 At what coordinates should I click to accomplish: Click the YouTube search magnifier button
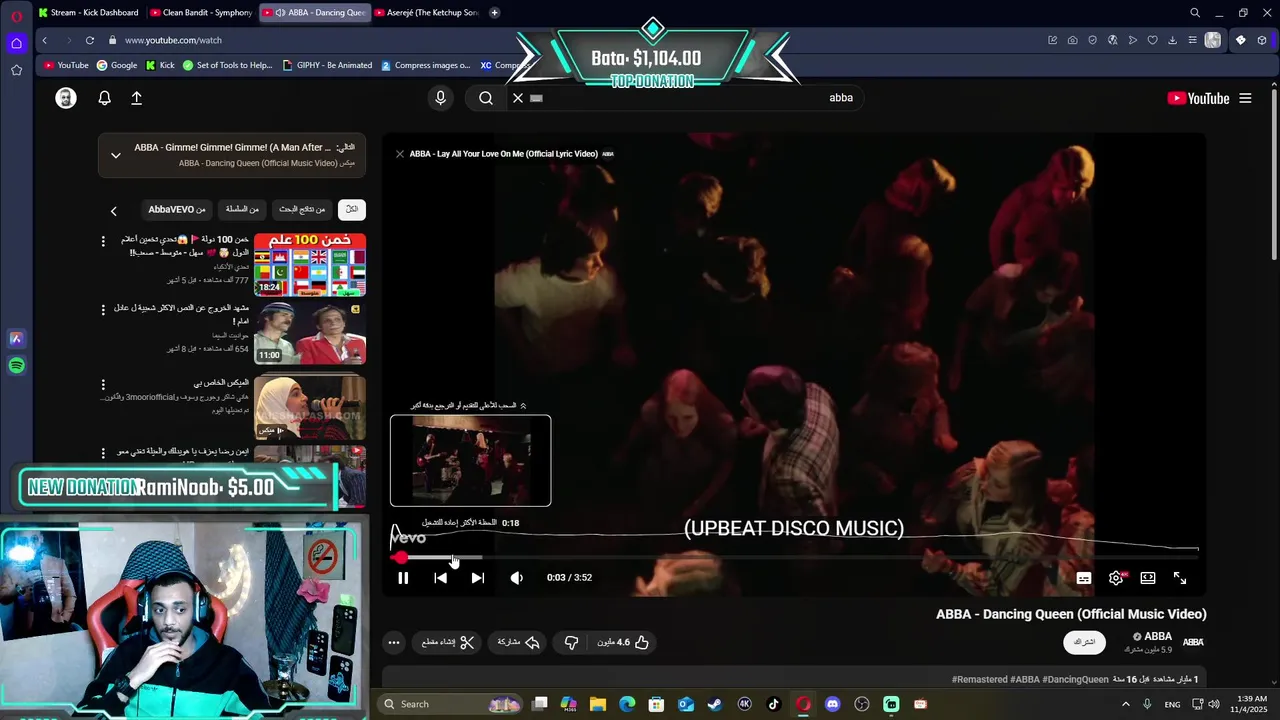(x=486, y=98)
